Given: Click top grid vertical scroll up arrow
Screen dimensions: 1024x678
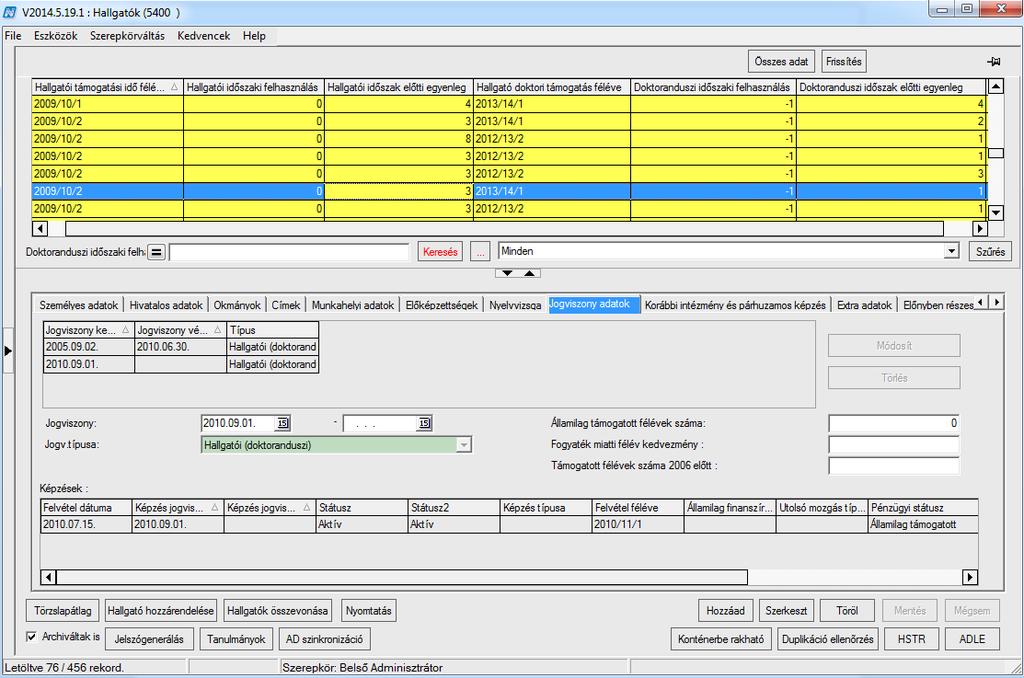Looking at the screenshot, I should [996, 86].
